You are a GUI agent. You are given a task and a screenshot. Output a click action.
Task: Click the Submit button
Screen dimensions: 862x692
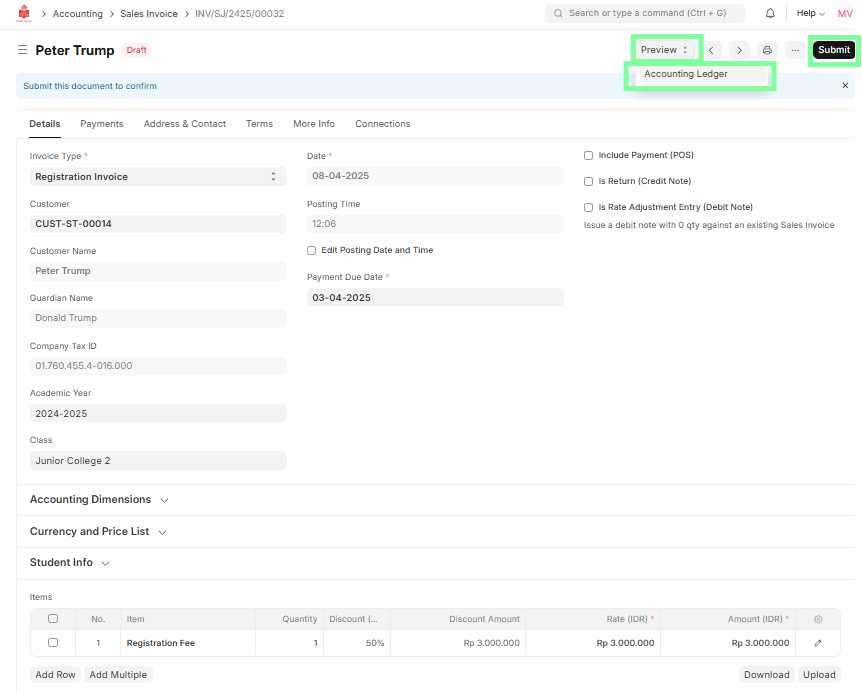click(x=833, y=50)
